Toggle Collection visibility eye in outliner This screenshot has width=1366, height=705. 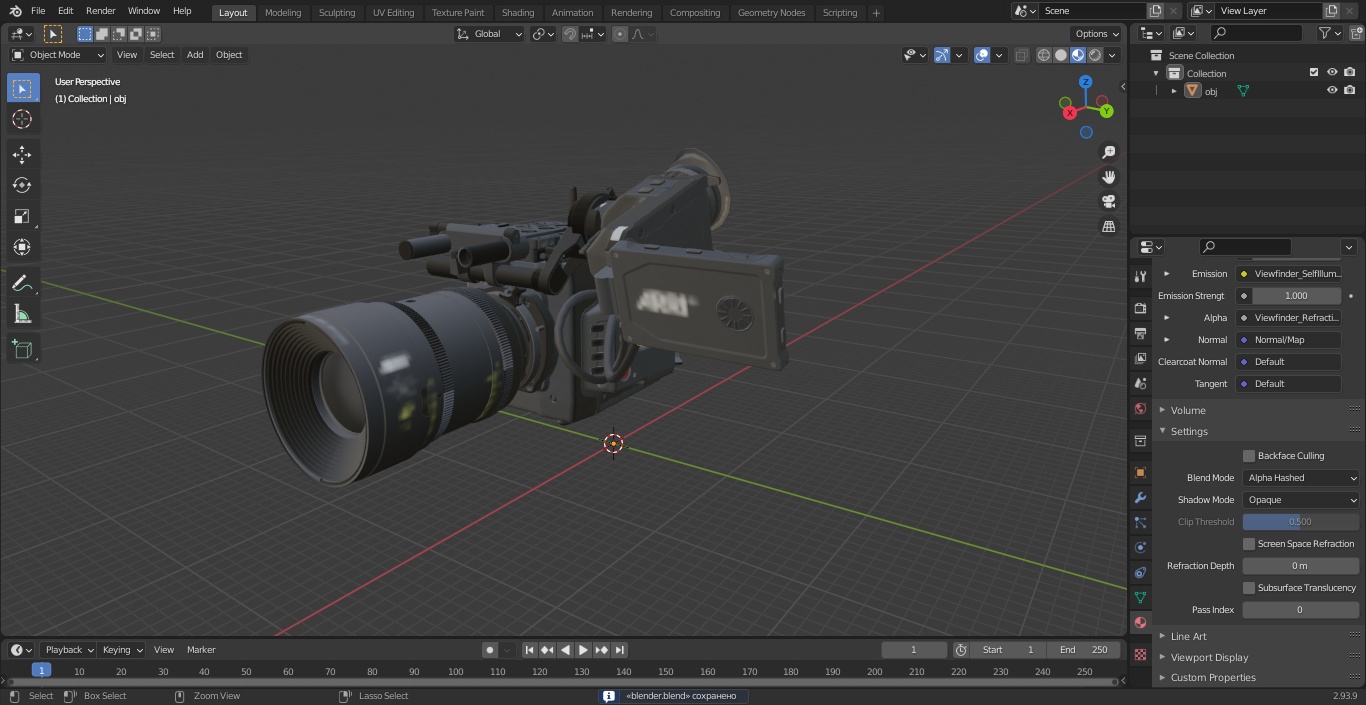coord(1332,72)
